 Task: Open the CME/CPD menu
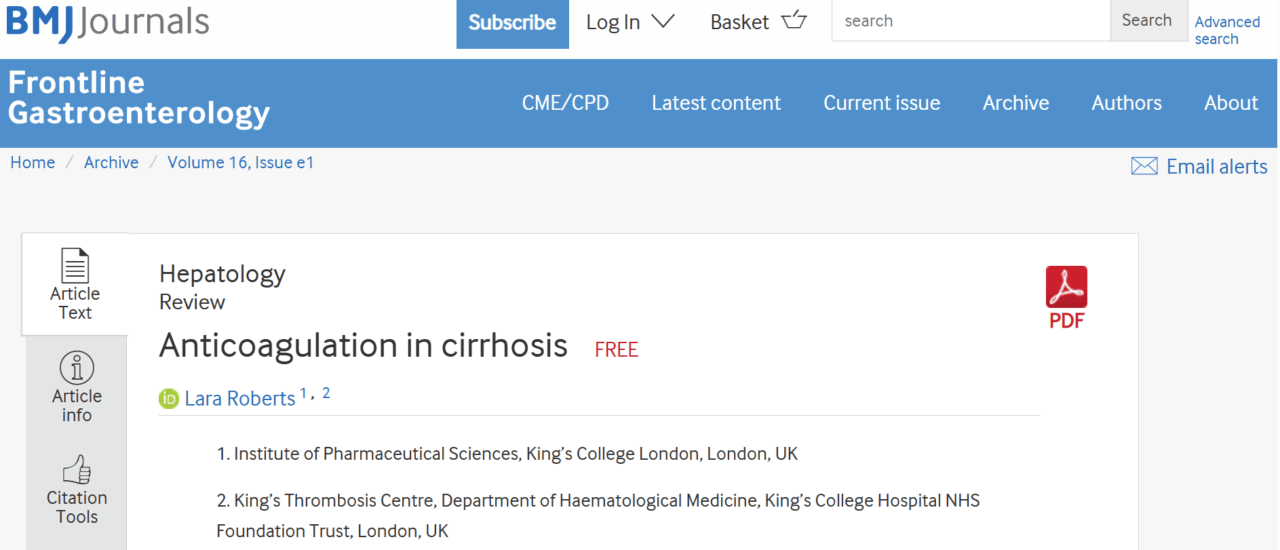565,103
